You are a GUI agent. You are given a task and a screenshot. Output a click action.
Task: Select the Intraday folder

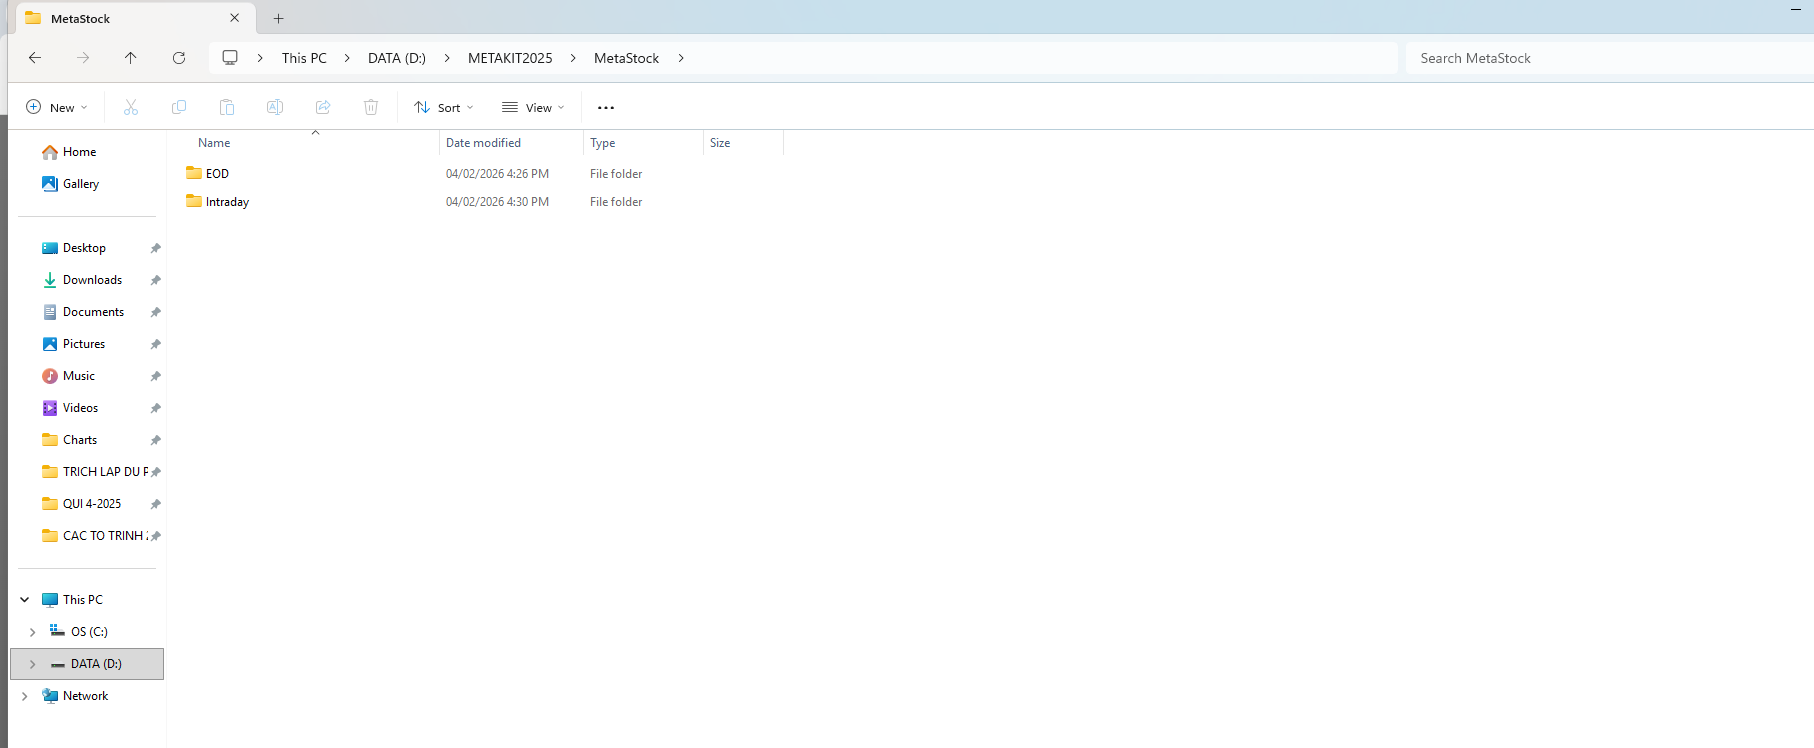point(227,202)
